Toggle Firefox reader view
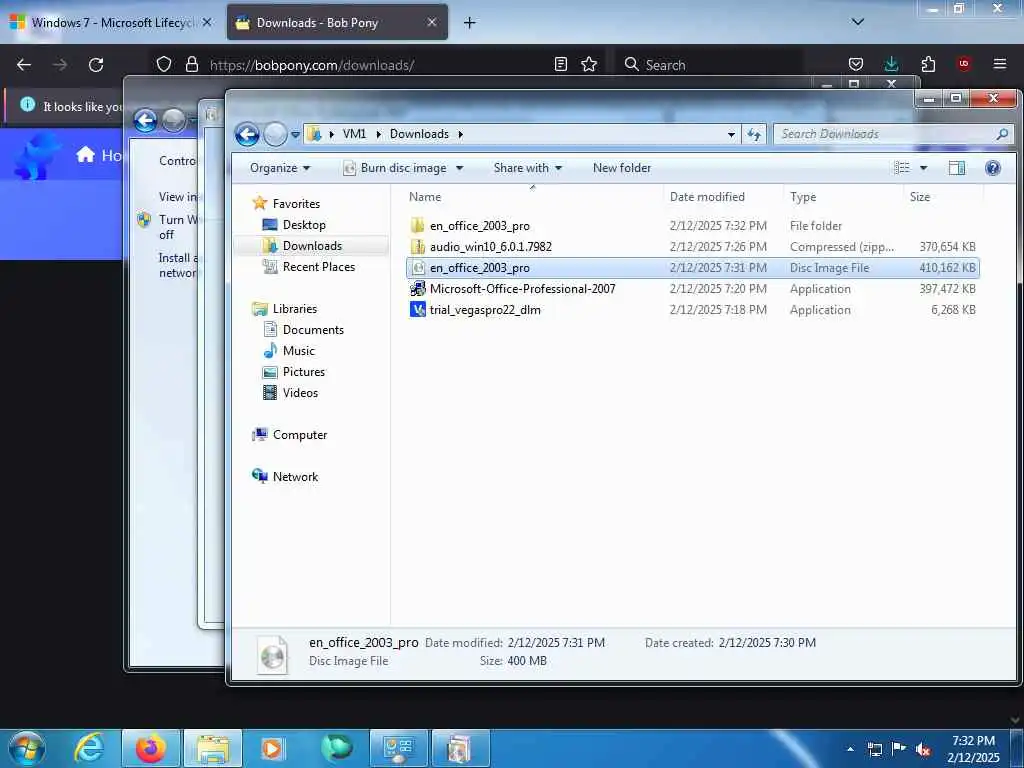Image resolution: width=1024 pixels, height=768 pixels. (x=560, y=64)
